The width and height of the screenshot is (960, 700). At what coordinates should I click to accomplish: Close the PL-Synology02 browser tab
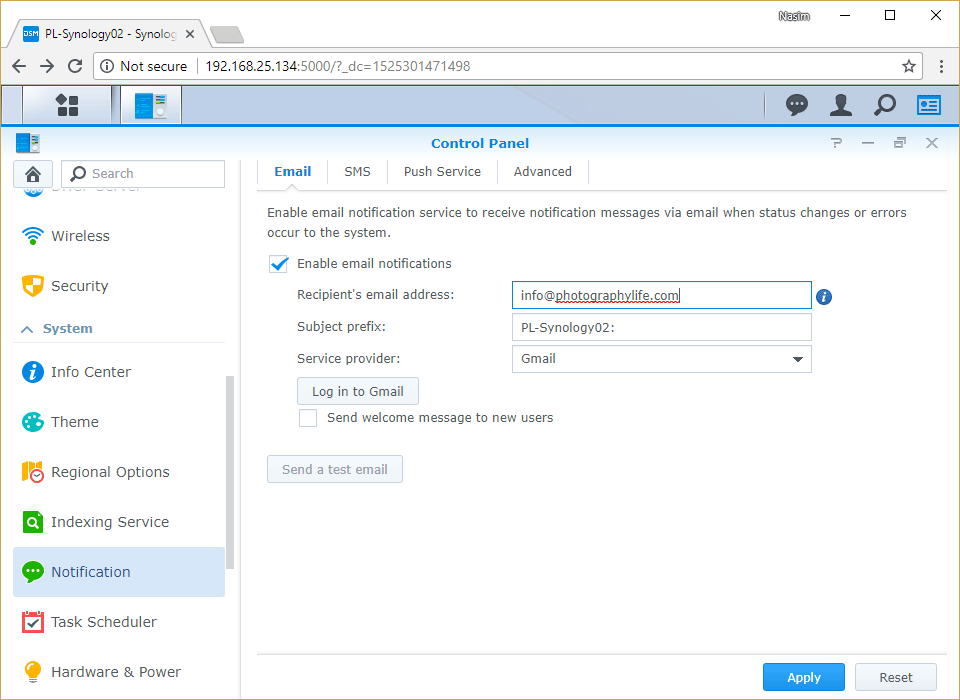pos(190,34)
